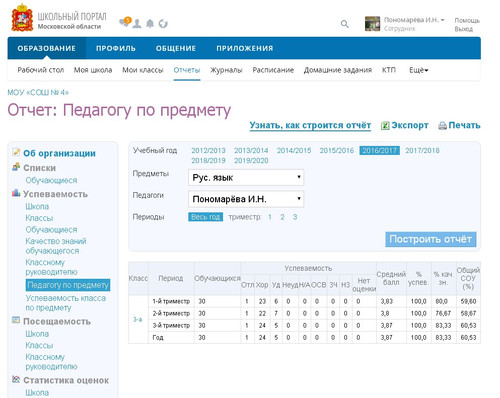Select the Весь год period

[205, 217]
